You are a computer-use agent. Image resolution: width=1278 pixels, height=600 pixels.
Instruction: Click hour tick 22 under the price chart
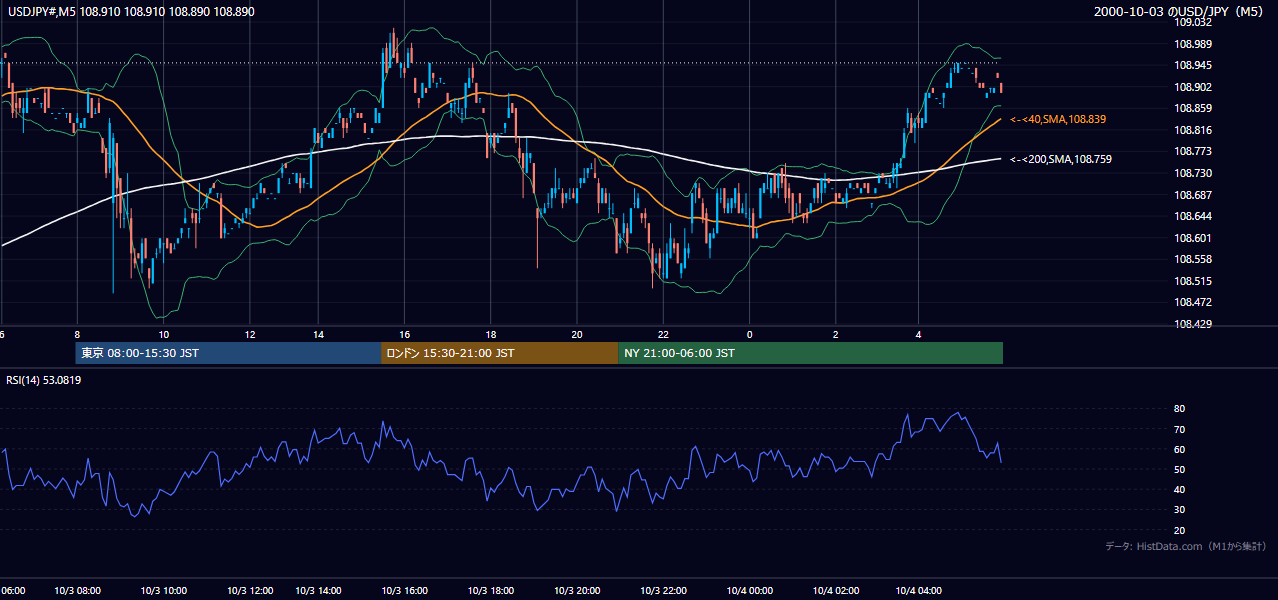pos(663,334)
